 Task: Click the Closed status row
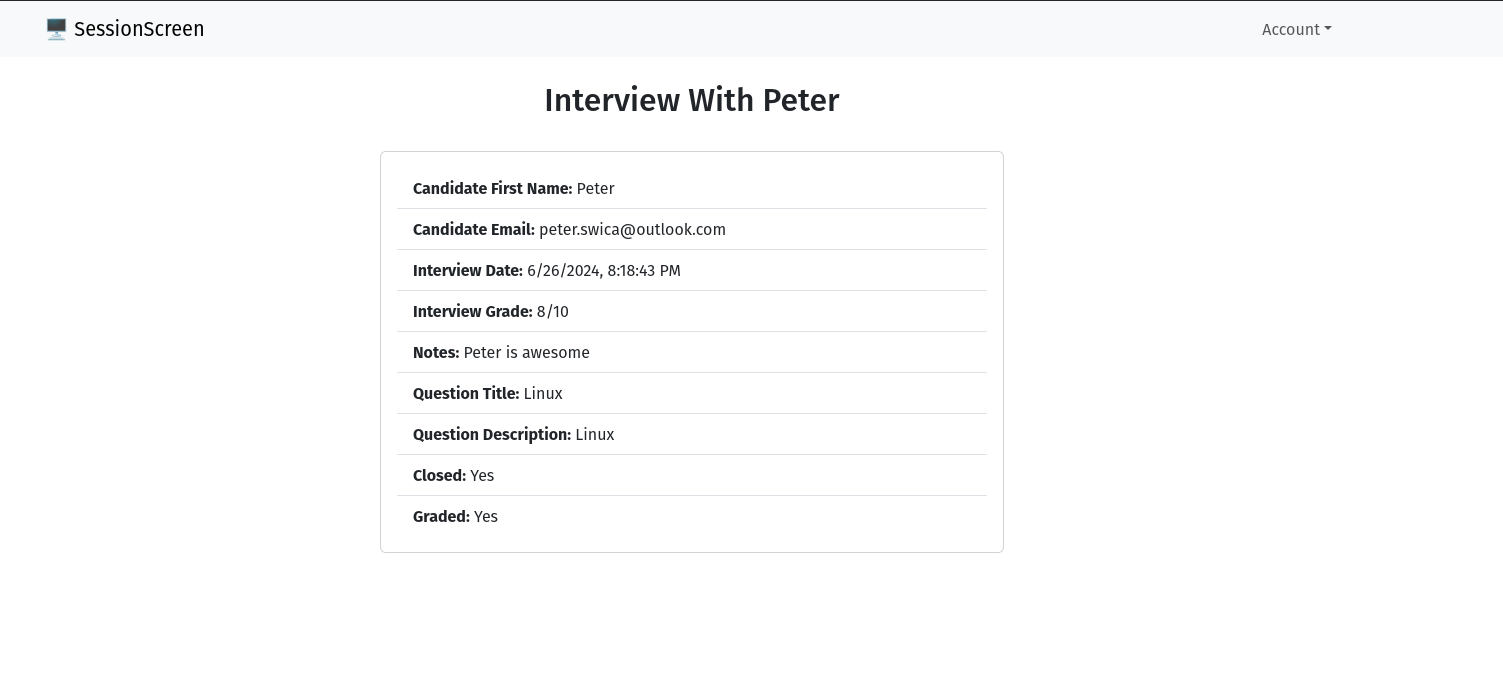click(x=692, y=475)
